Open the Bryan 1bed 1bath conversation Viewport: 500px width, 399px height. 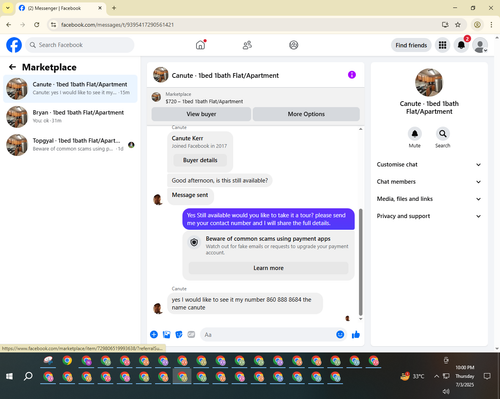click(70, 117)
